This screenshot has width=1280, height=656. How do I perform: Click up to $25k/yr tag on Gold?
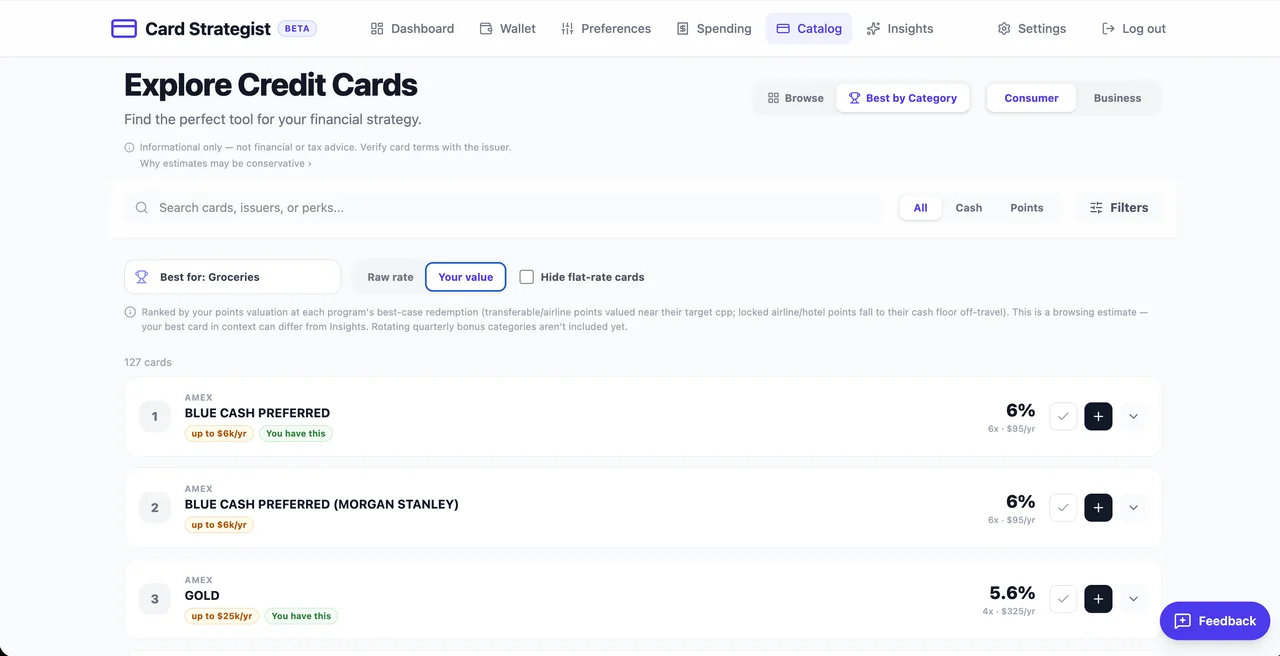click(x=222, y=616)
